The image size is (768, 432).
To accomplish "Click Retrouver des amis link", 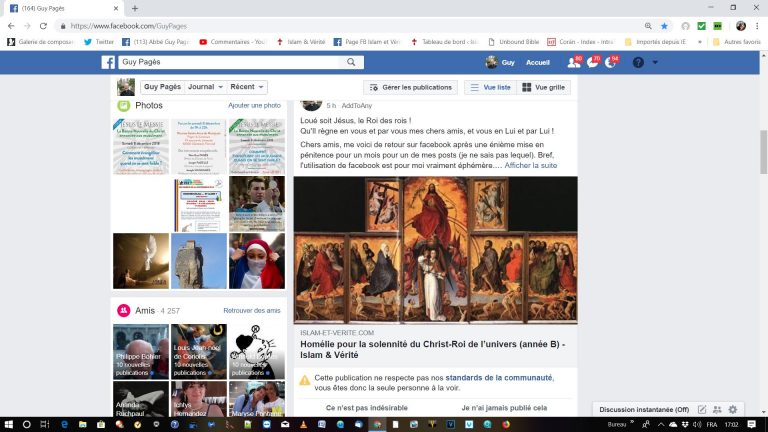I will click(252, 311).
